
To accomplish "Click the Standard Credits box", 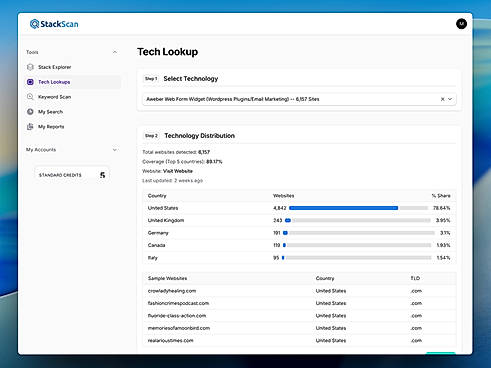I will (72, 175).
